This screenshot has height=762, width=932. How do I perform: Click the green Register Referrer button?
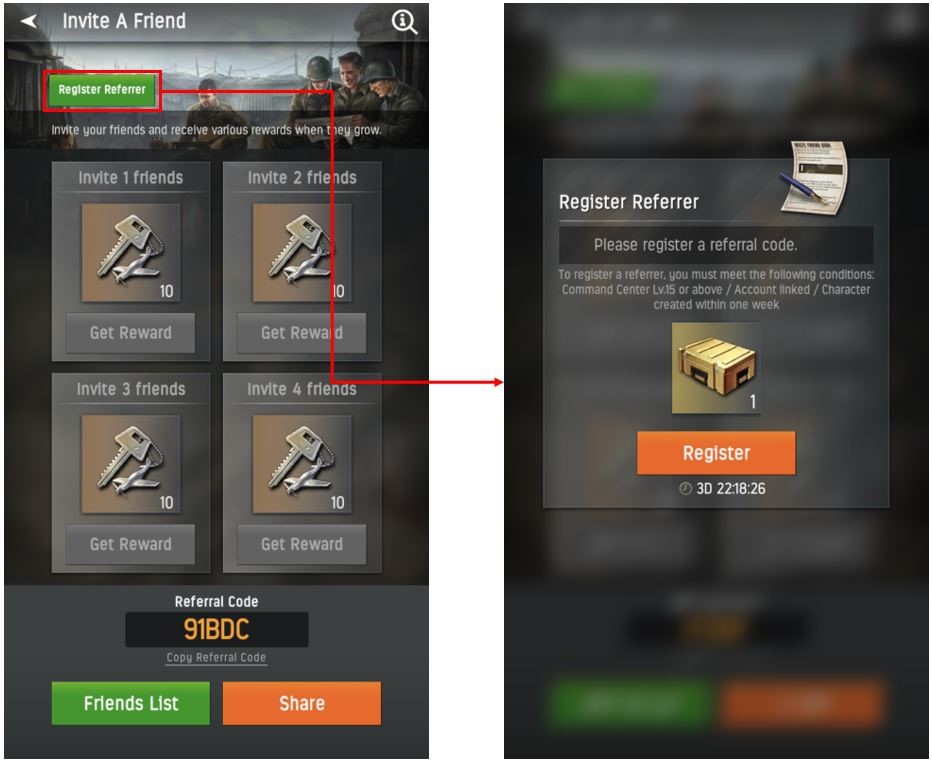click(102, 90)
